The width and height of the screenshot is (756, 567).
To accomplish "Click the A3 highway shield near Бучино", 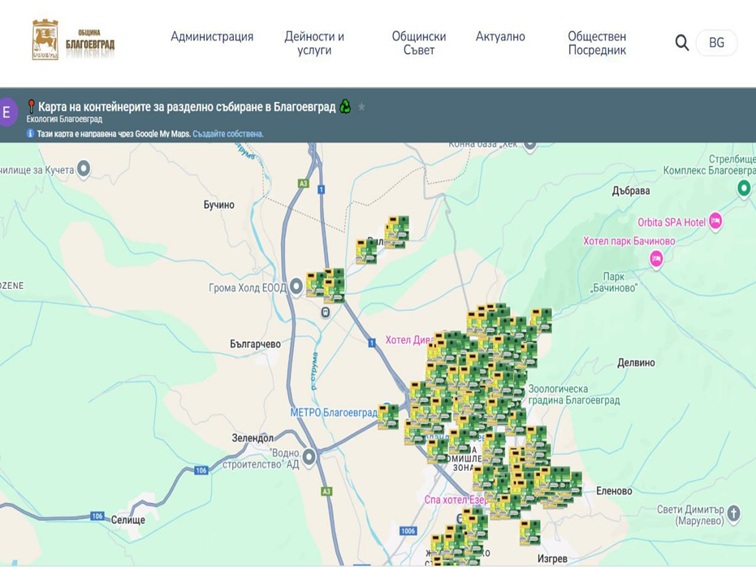I will (303, 183).
